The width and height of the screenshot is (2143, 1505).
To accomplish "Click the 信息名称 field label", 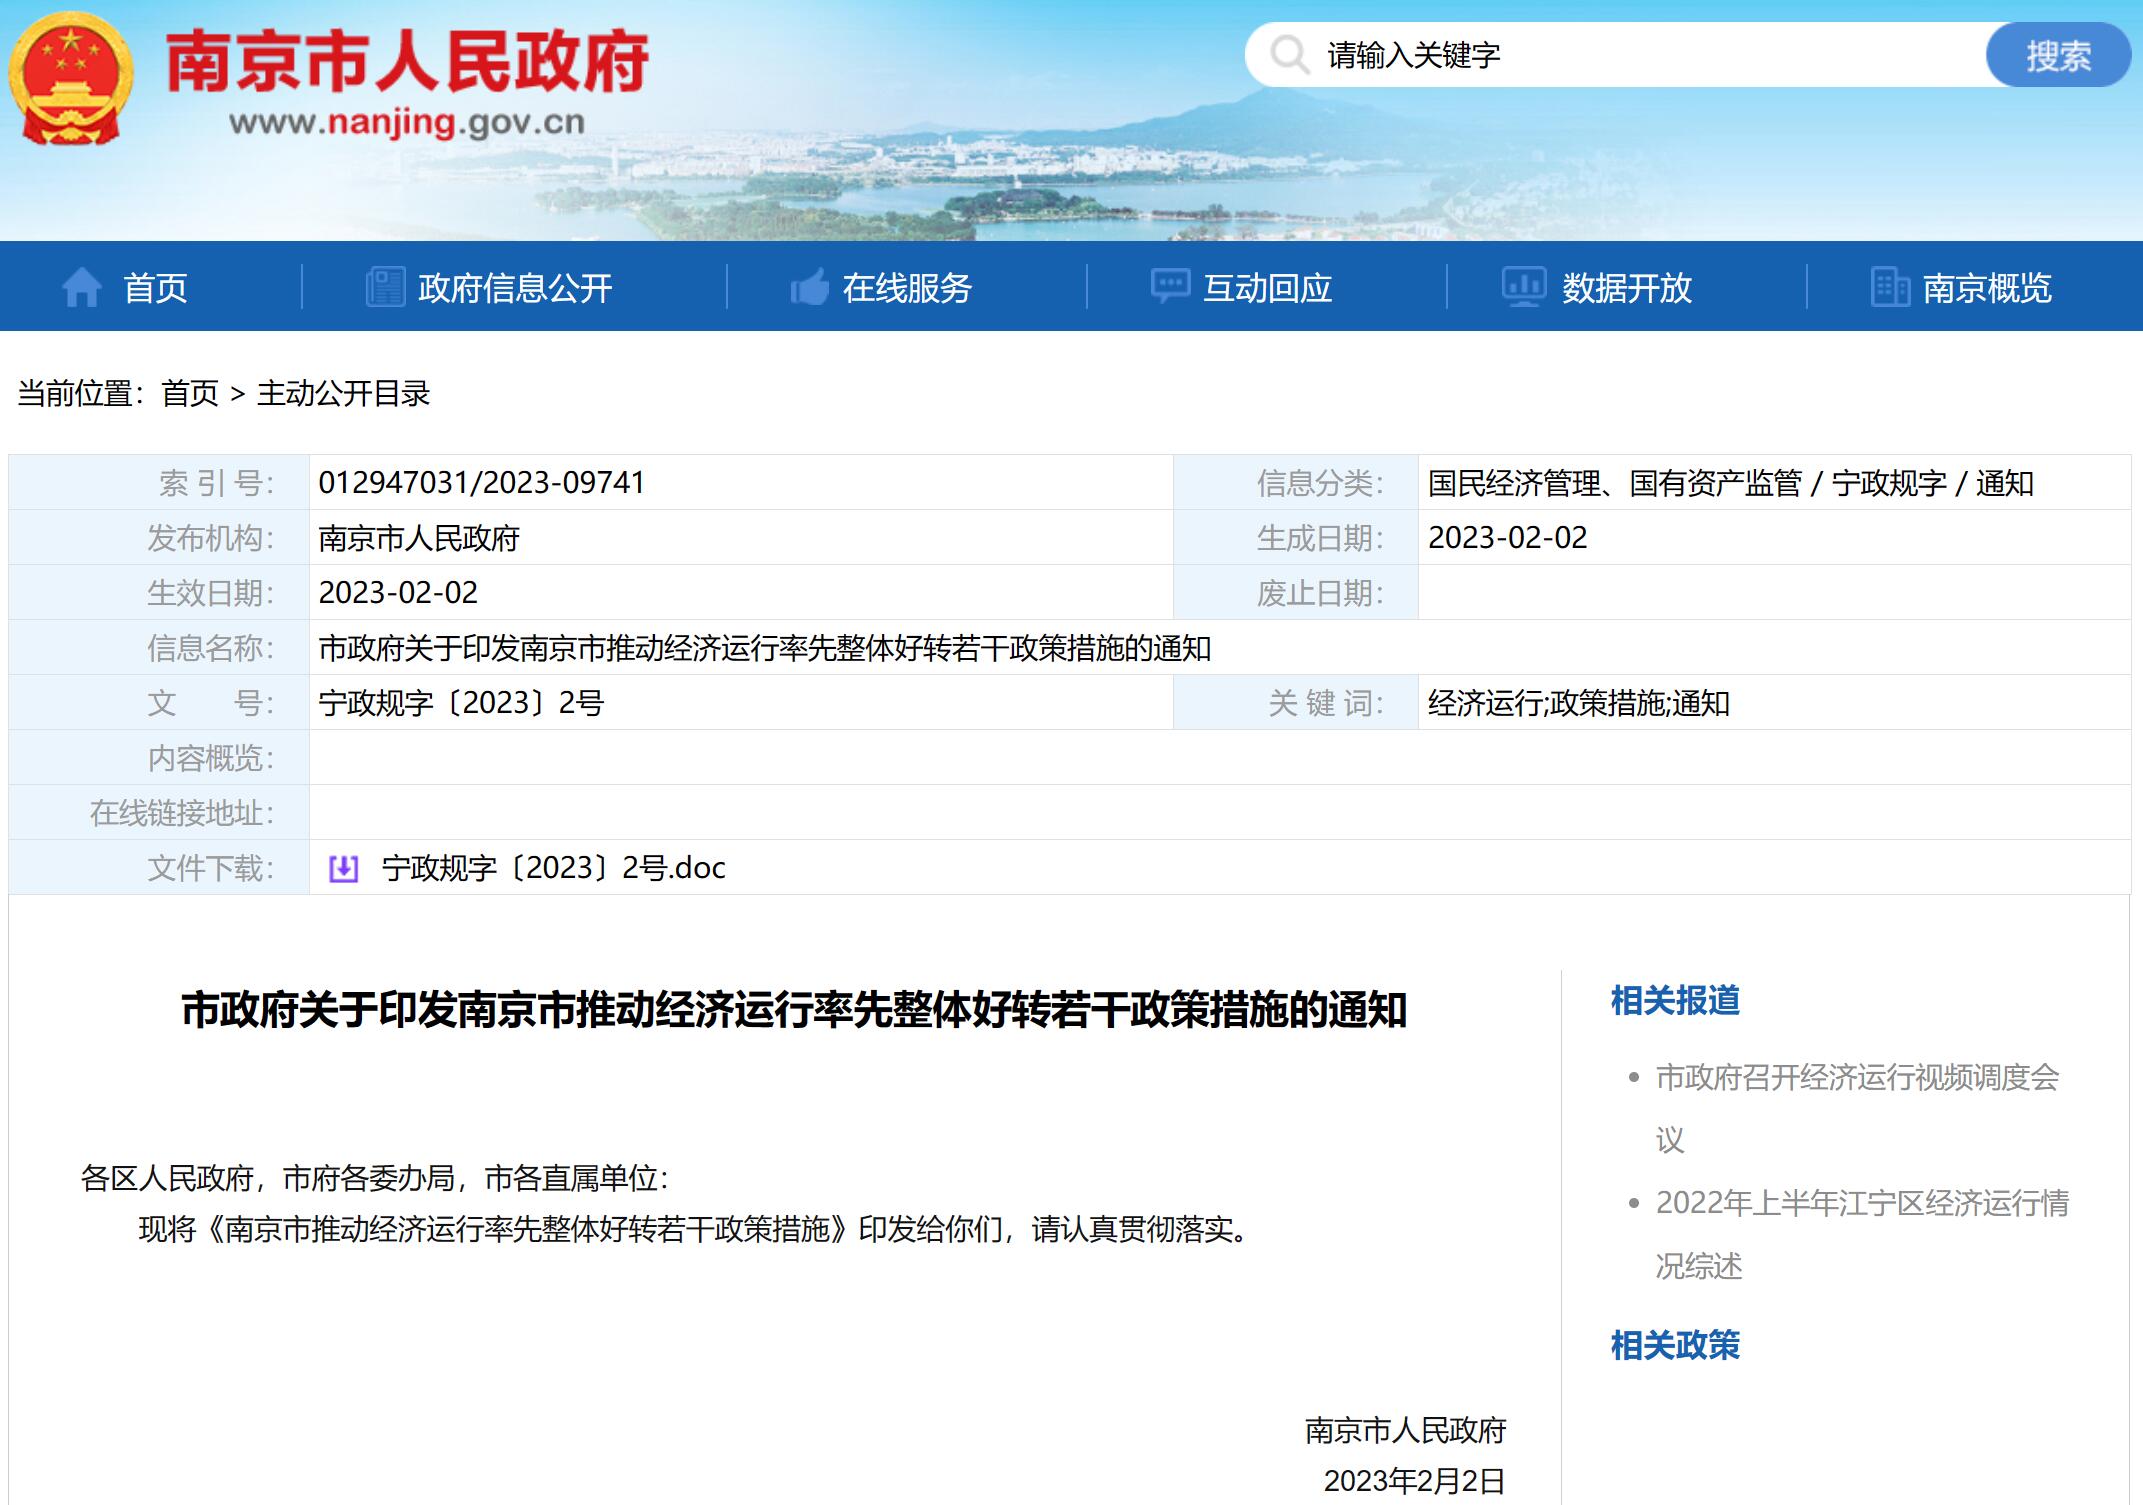I will [x=211, y=648].
